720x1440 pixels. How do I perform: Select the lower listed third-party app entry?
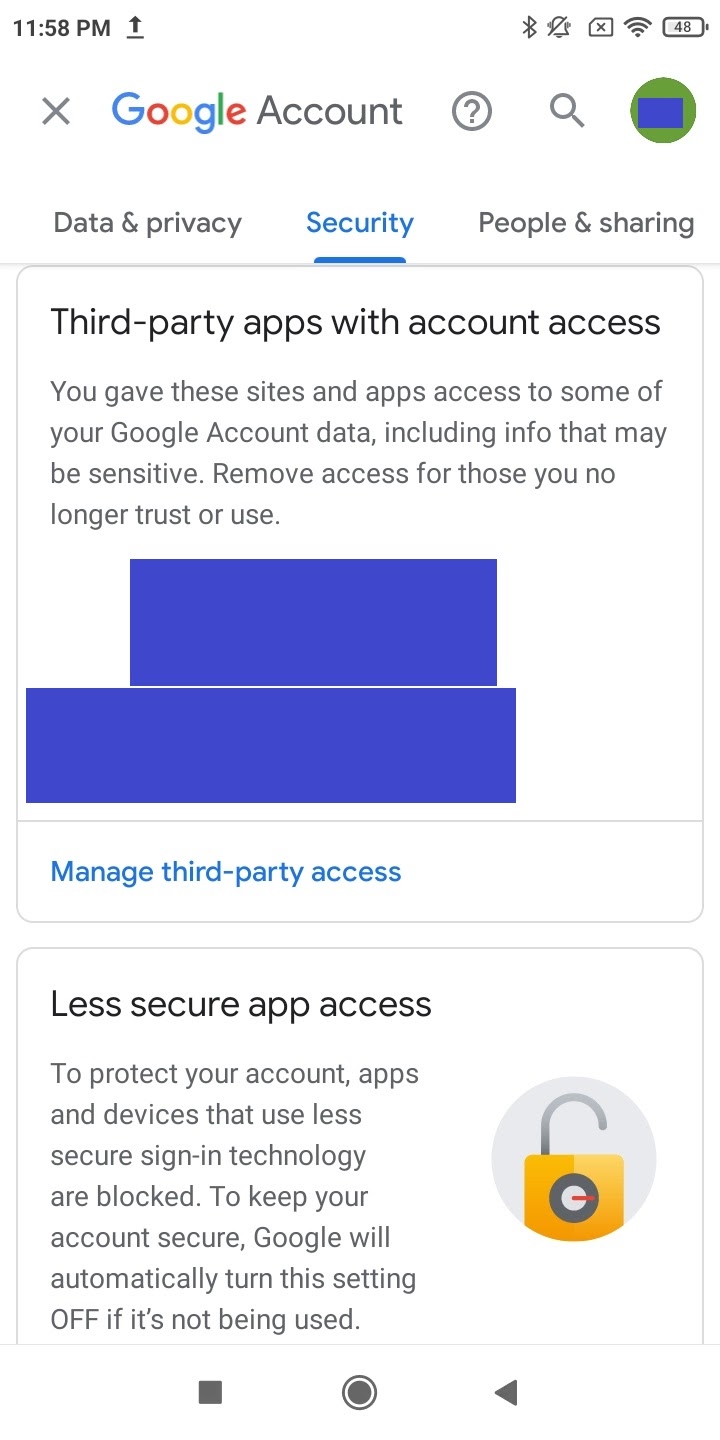click(271, 745)
